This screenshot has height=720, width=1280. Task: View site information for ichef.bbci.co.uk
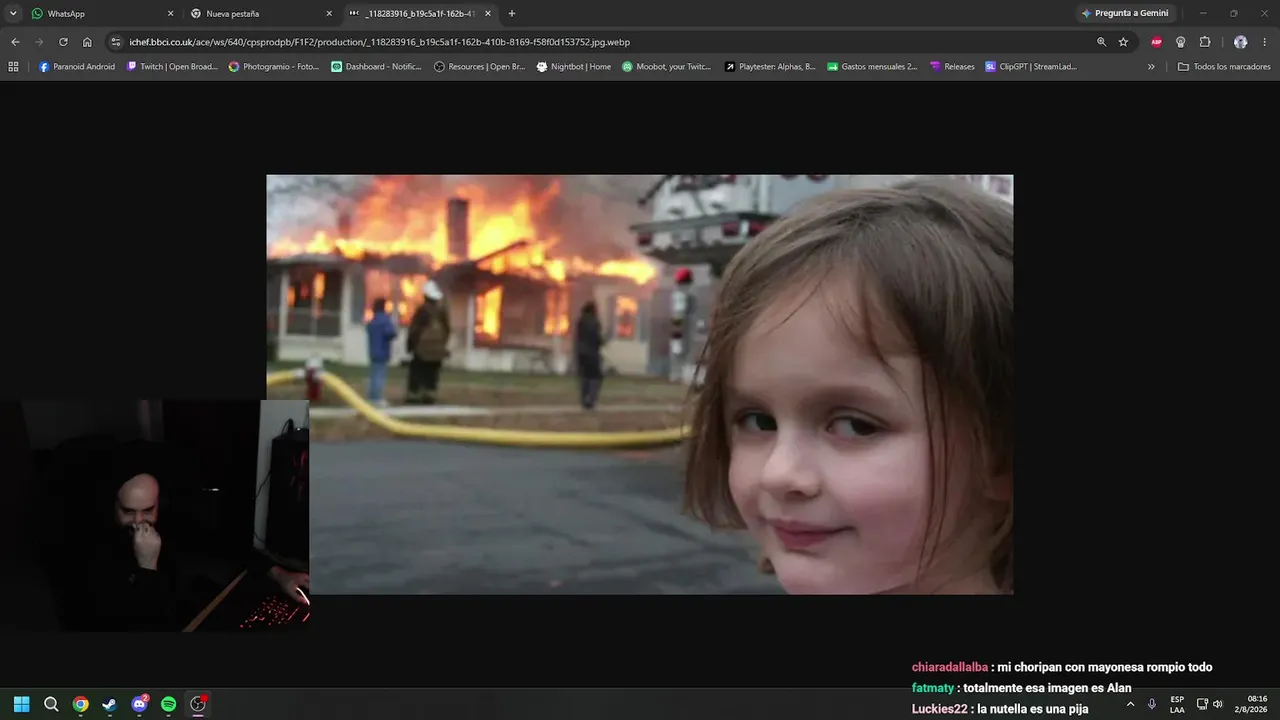click(x=116, y=42)
